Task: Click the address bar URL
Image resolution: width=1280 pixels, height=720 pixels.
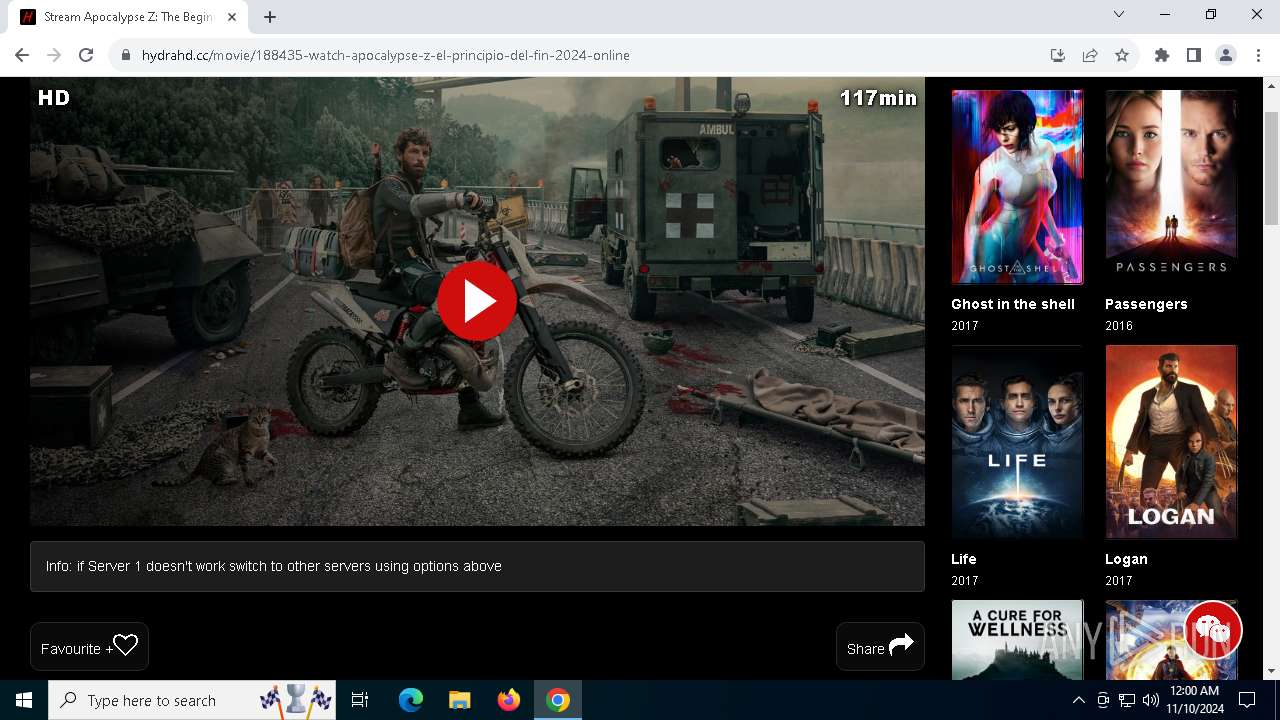Action: (386, 55)
